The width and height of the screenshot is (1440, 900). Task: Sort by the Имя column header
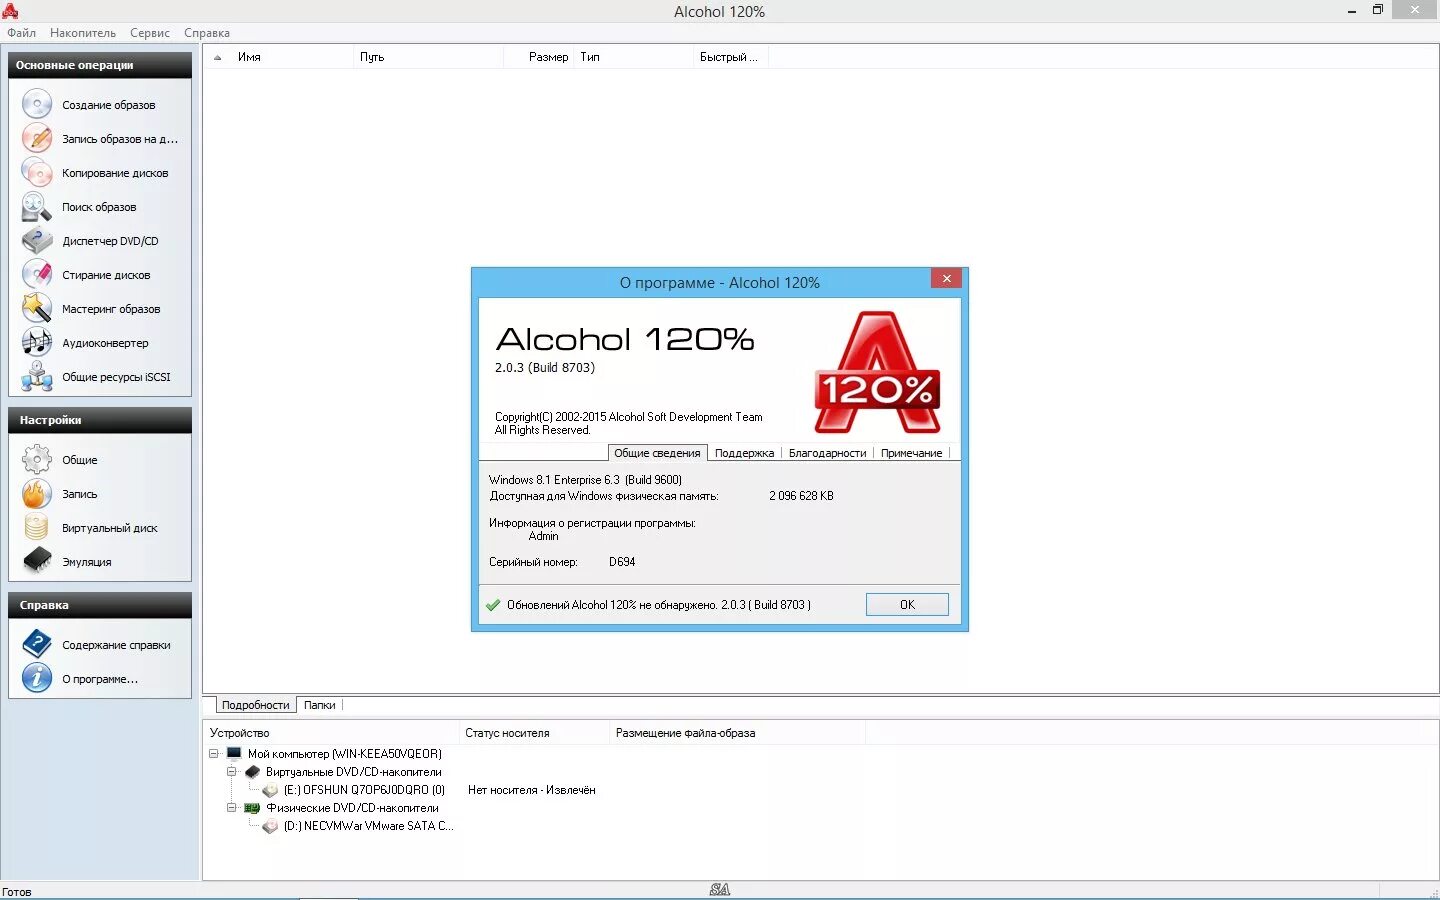tap(292, 57)
